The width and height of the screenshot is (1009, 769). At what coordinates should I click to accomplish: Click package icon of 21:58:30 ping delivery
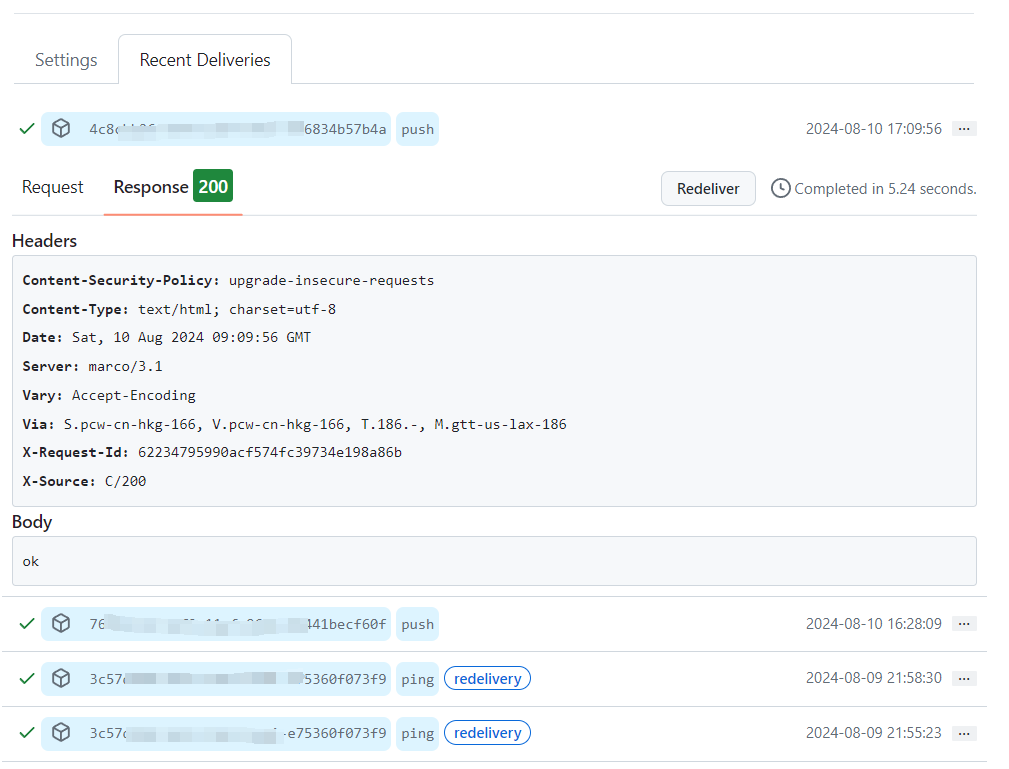pos(61,679)
